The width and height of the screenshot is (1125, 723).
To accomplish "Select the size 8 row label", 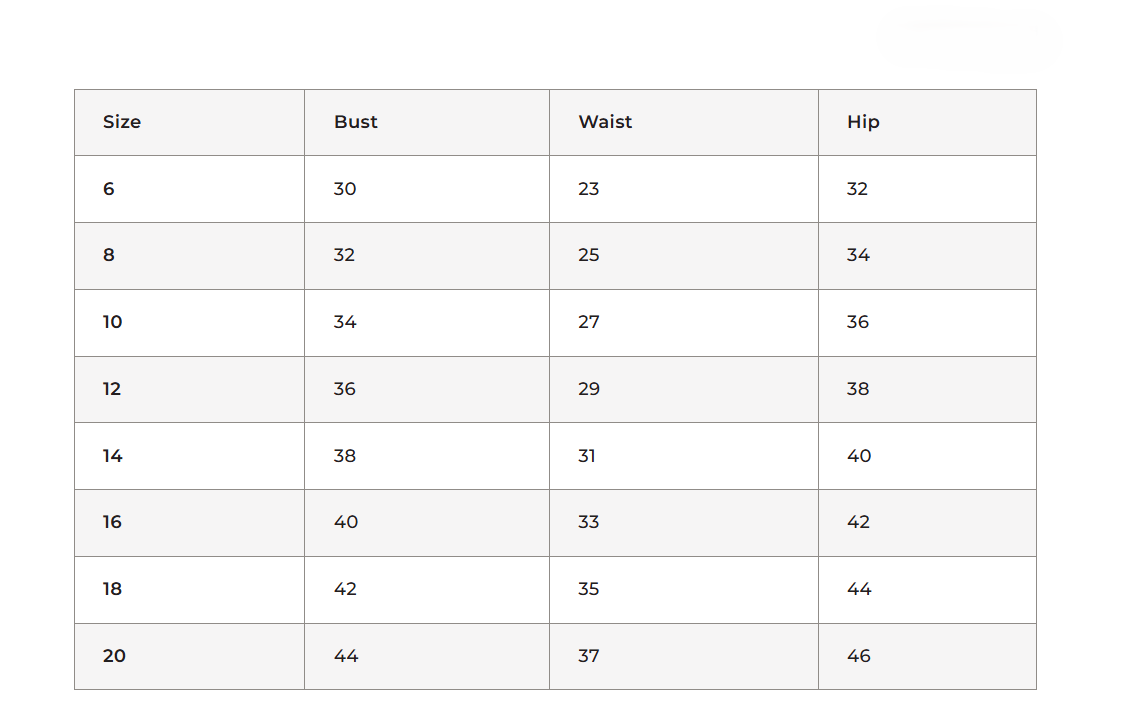I will (x=108, y=255).
